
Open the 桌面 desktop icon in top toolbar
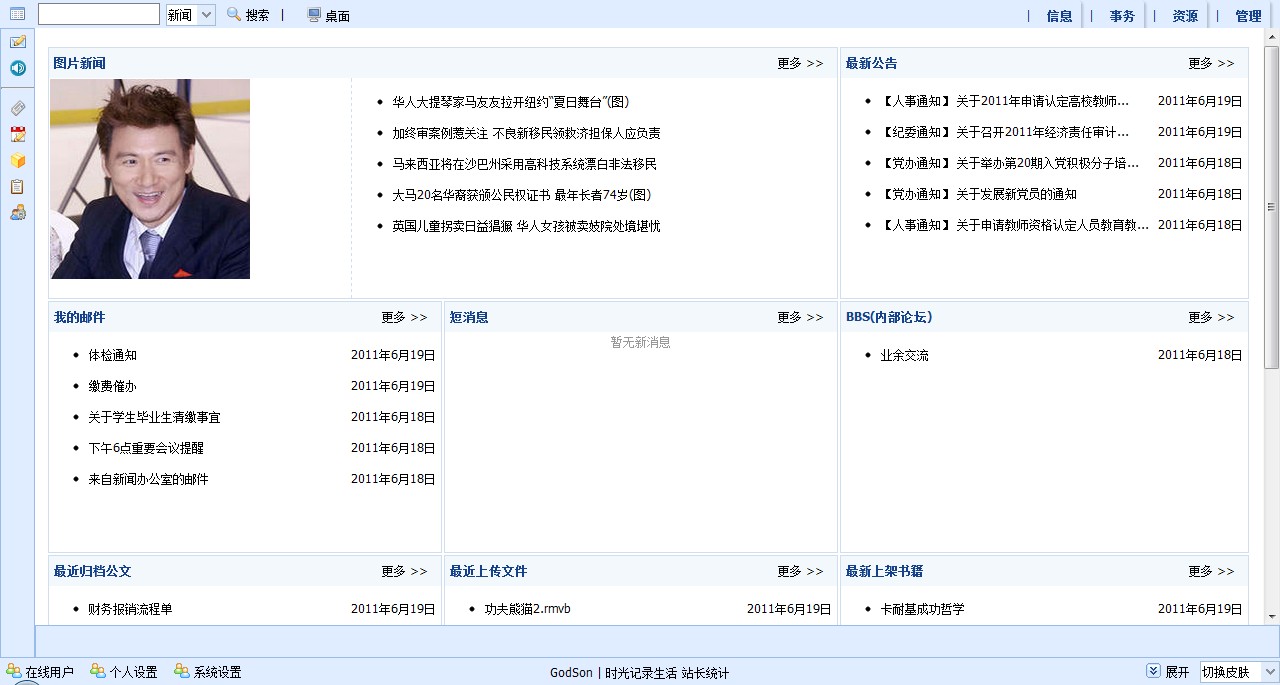click(x=330, y=14)
